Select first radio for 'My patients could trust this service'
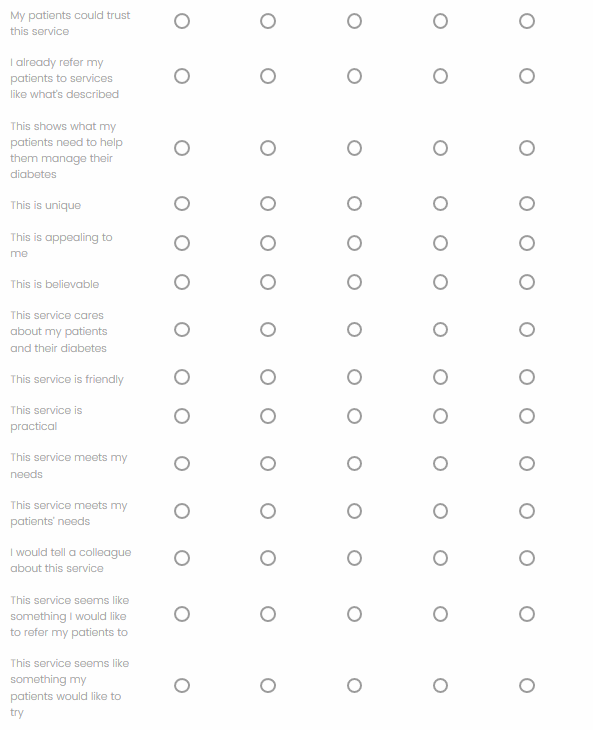593x730 pixels. (182, 21)
